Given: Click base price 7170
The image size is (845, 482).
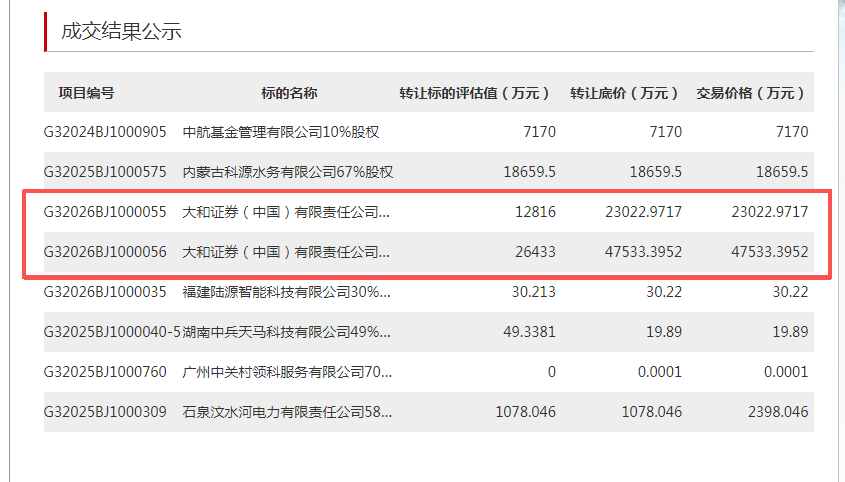Looking at the screenshot, I should coord(666,132).
